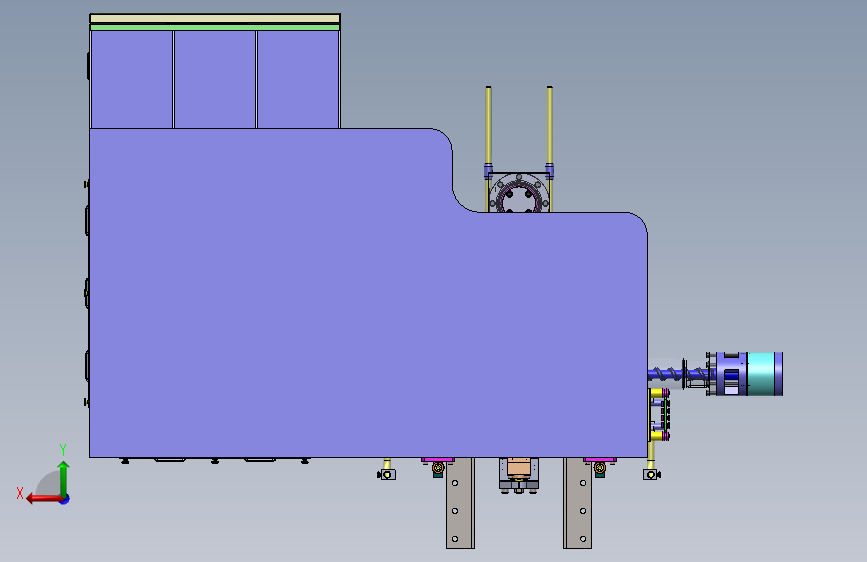Select the left gray mounting plate with holes
This screenshot has width=867, height=562.
460,503
